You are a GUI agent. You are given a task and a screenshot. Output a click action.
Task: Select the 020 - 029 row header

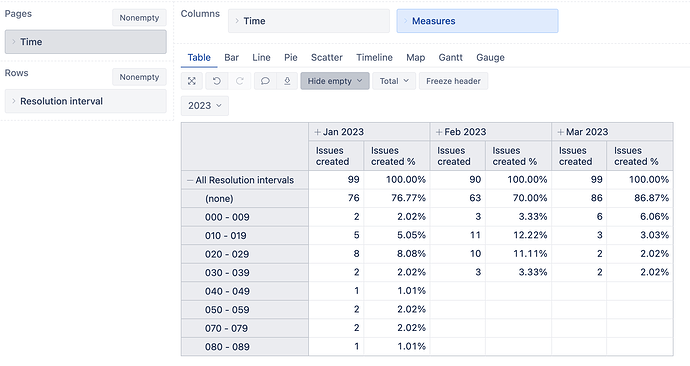point(245,254)
